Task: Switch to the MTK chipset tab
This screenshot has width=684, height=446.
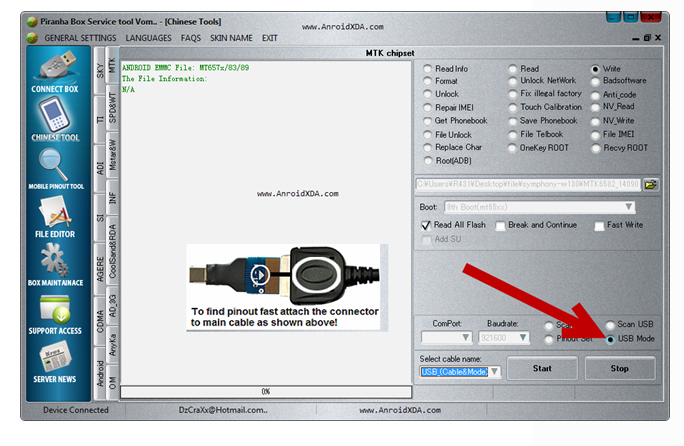Action: [x=113, y=65]
